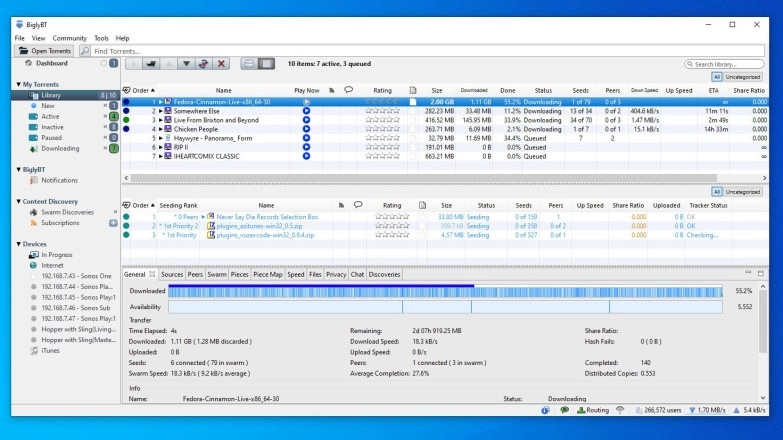Click the Open Torrents button

[44, 51]
